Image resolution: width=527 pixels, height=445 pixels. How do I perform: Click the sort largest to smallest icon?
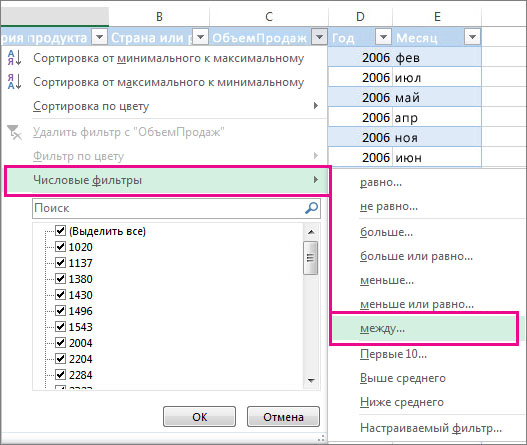[x=14, y=82]
